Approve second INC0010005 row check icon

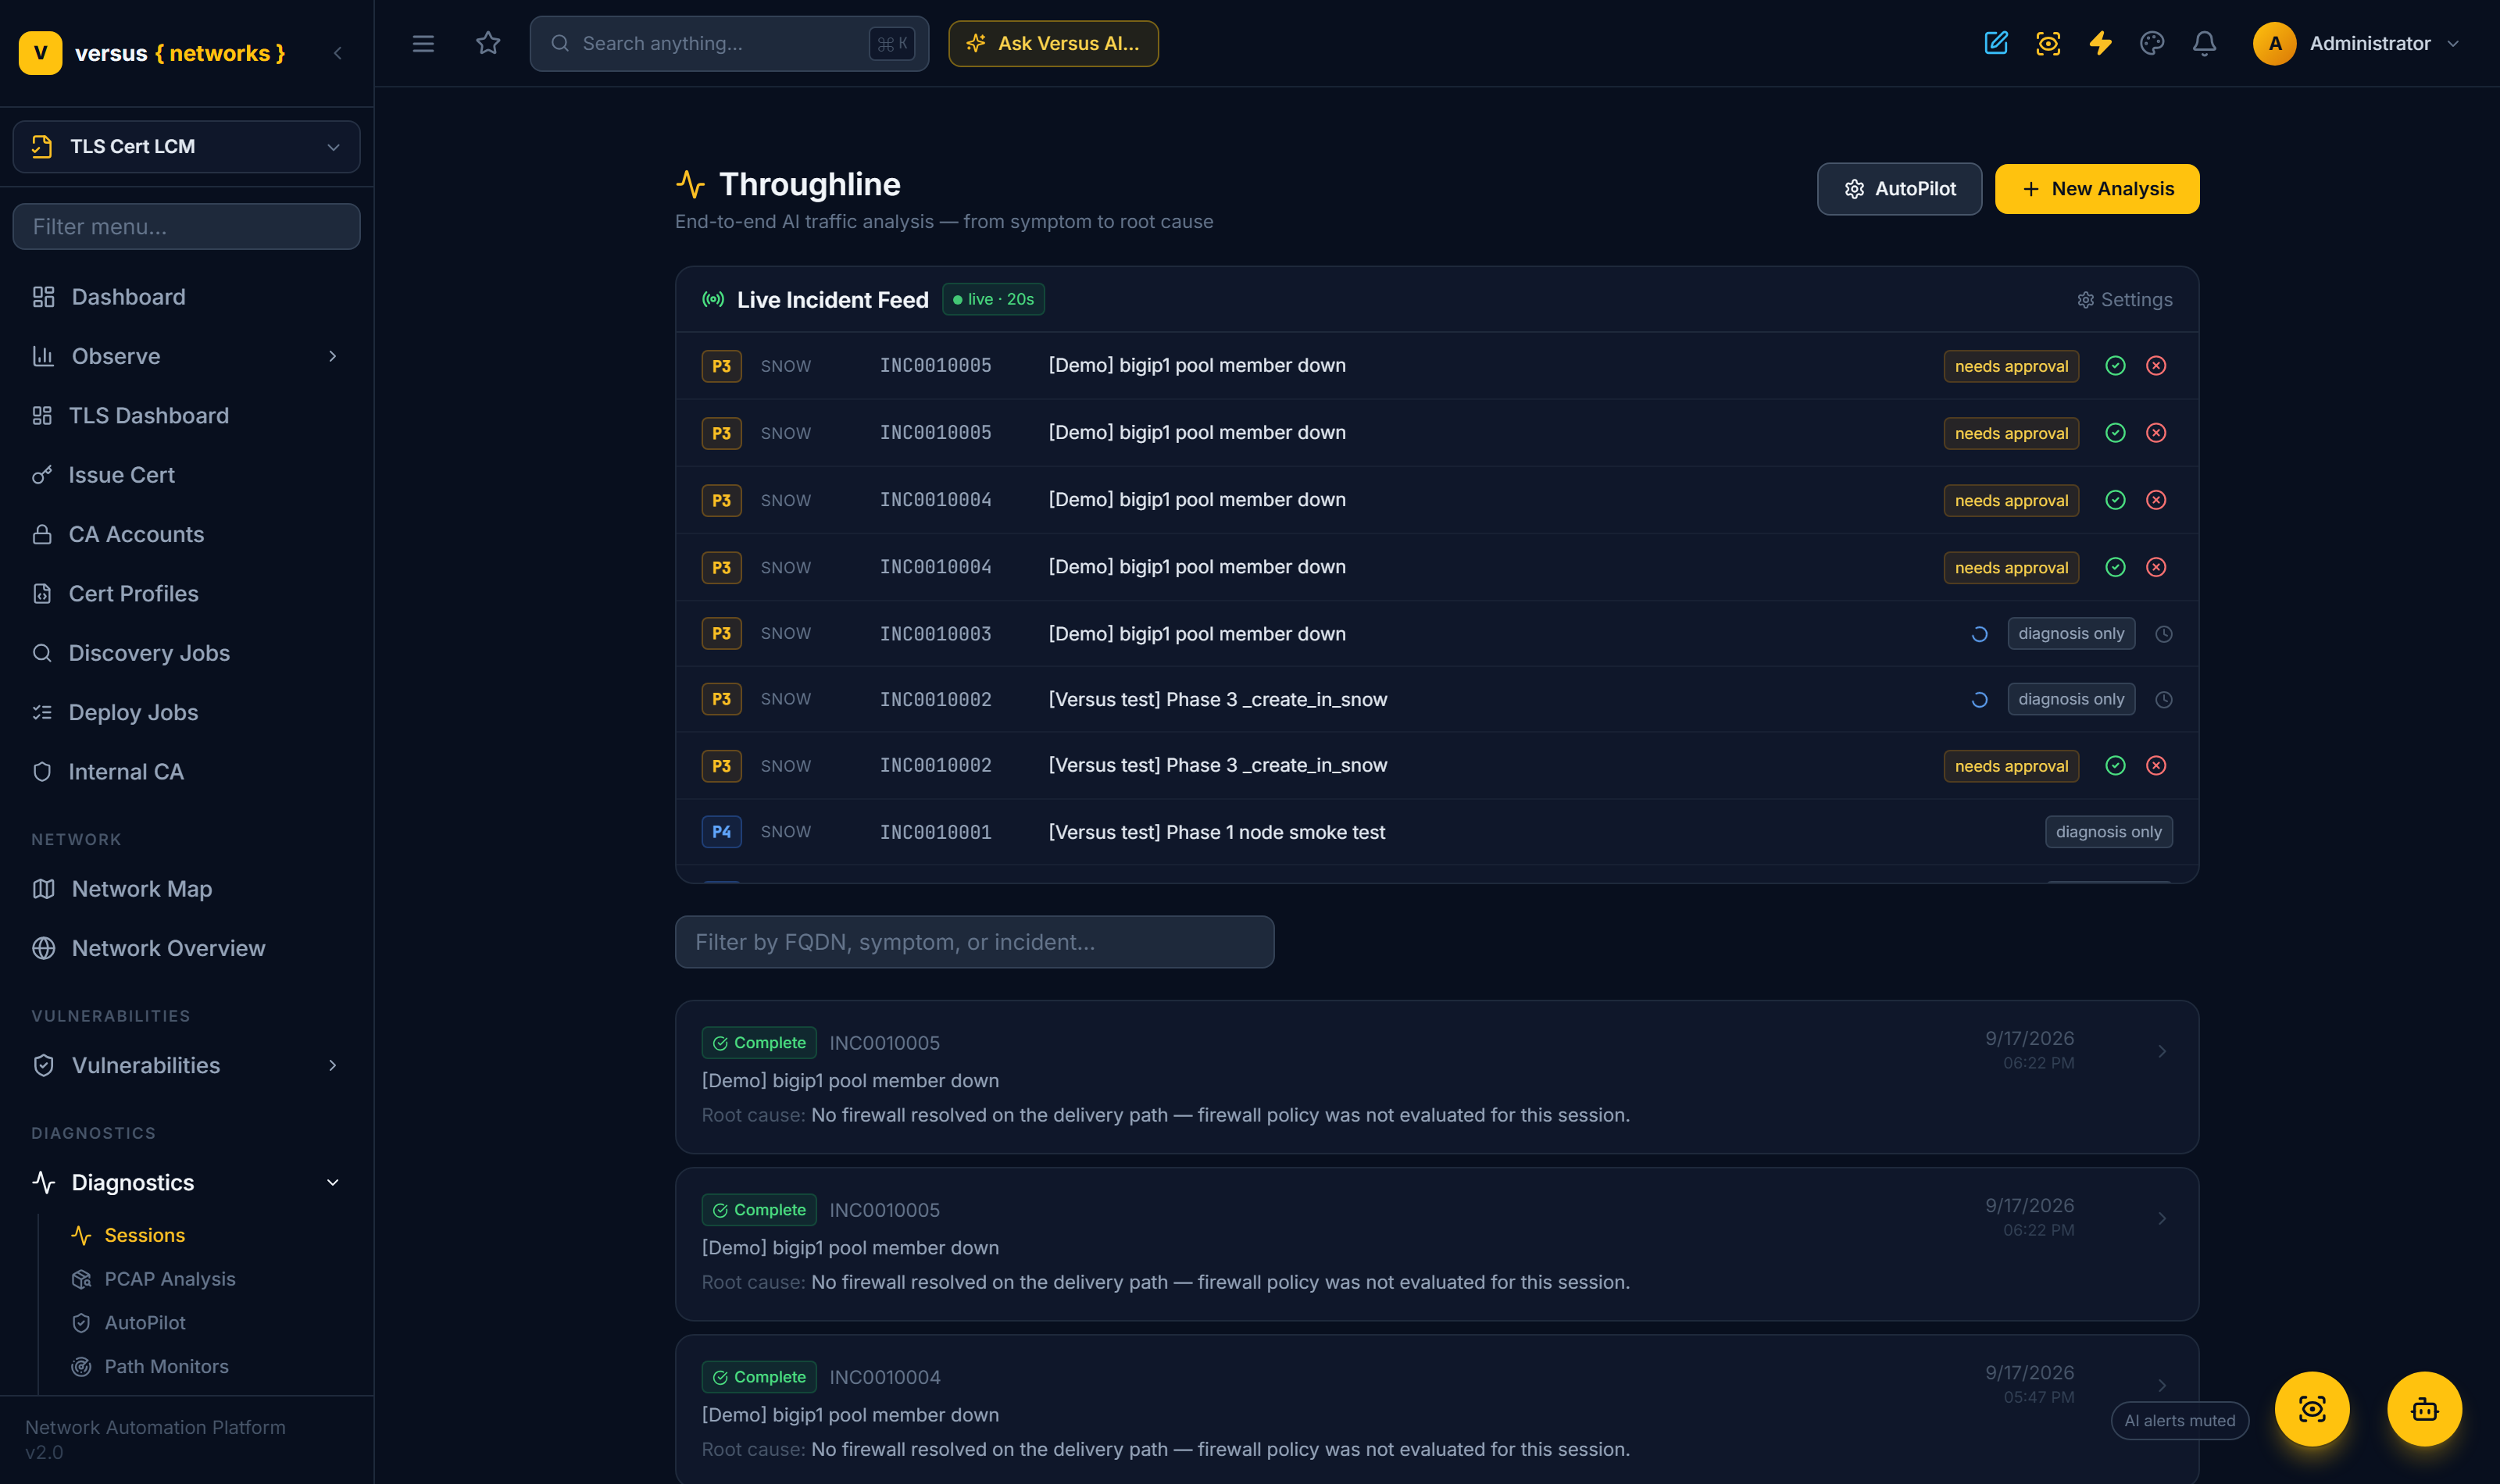[2115, 433]
